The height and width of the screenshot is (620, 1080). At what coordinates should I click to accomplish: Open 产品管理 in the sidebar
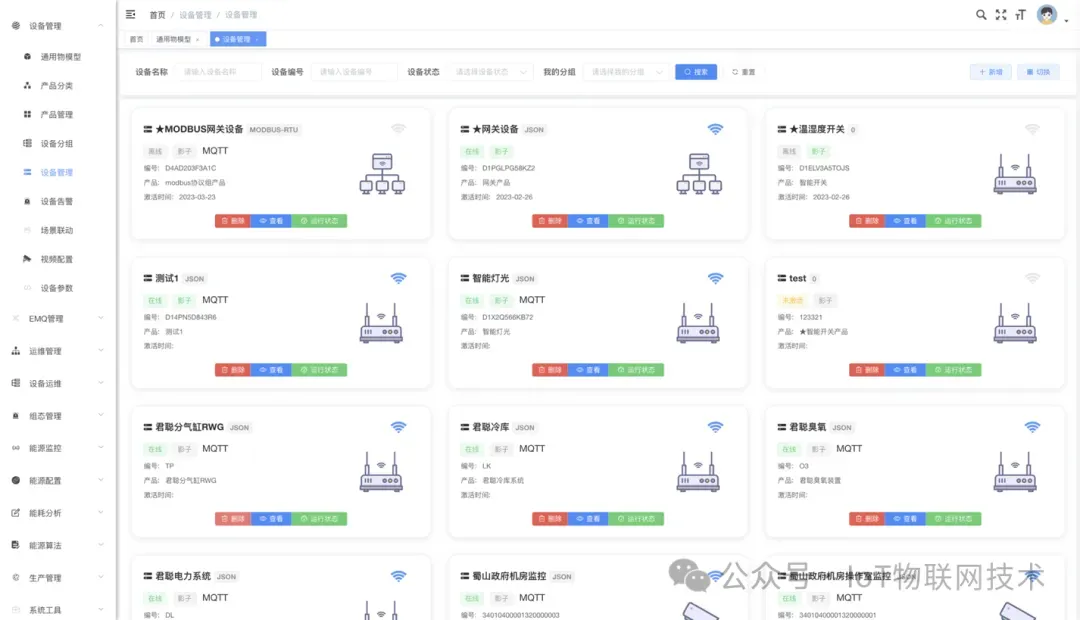point(56,114)
